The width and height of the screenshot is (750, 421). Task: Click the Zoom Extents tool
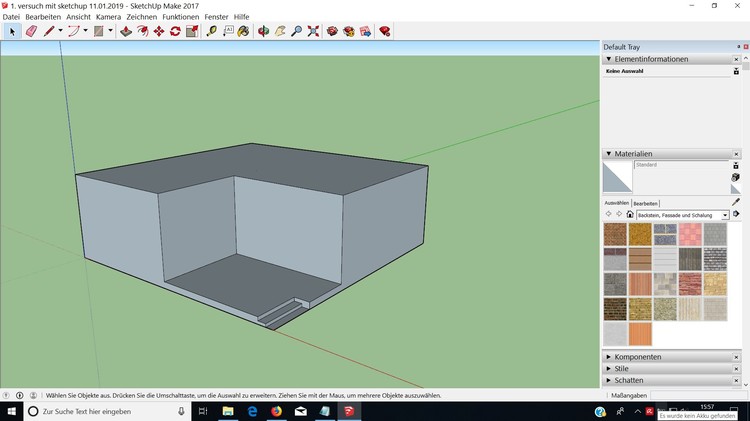(313, 32)
